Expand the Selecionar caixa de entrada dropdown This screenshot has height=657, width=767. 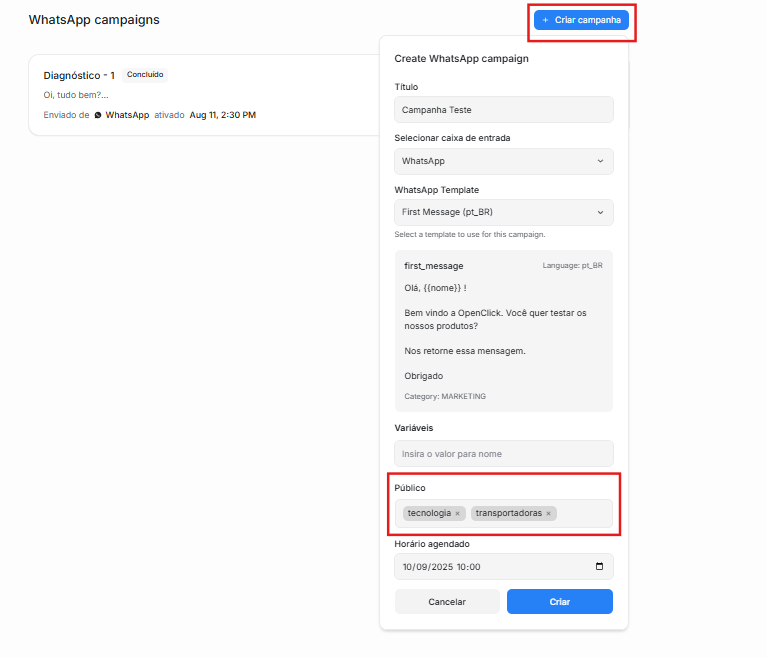click(504, 161)
